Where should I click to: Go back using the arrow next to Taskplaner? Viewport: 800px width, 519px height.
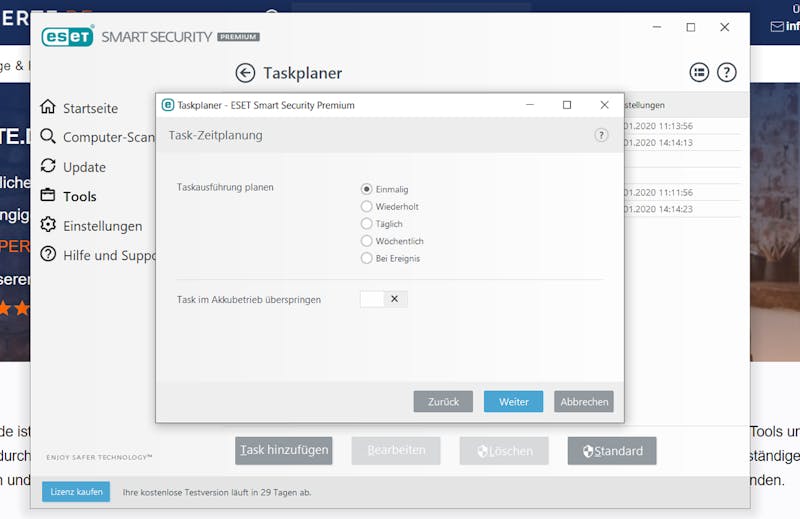(245, 73)
